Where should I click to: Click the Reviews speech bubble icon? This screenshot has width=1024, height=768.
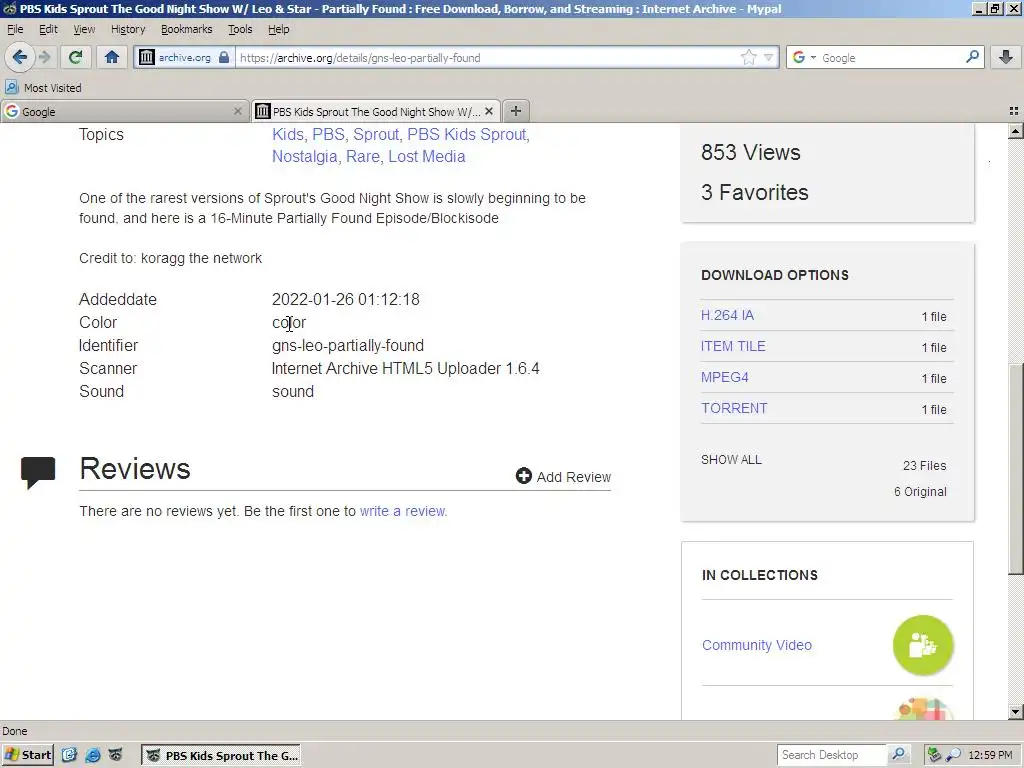[x=38, y=473]
